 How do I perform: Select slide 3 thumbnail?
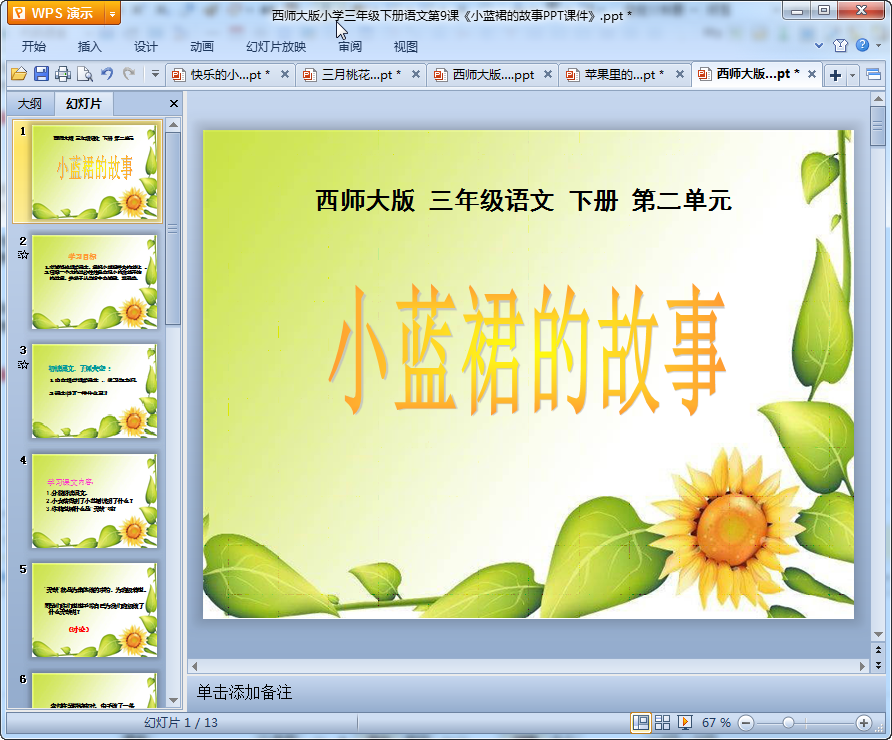tap(94, 391)
